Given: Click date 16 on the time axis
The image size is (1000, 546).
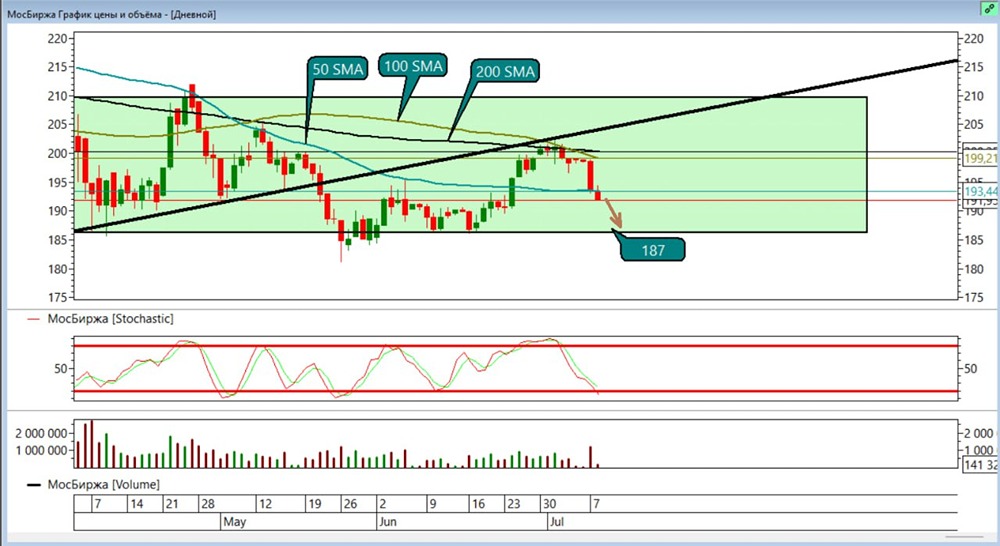Looking at the screenshot, I should [x=478, y=504].
